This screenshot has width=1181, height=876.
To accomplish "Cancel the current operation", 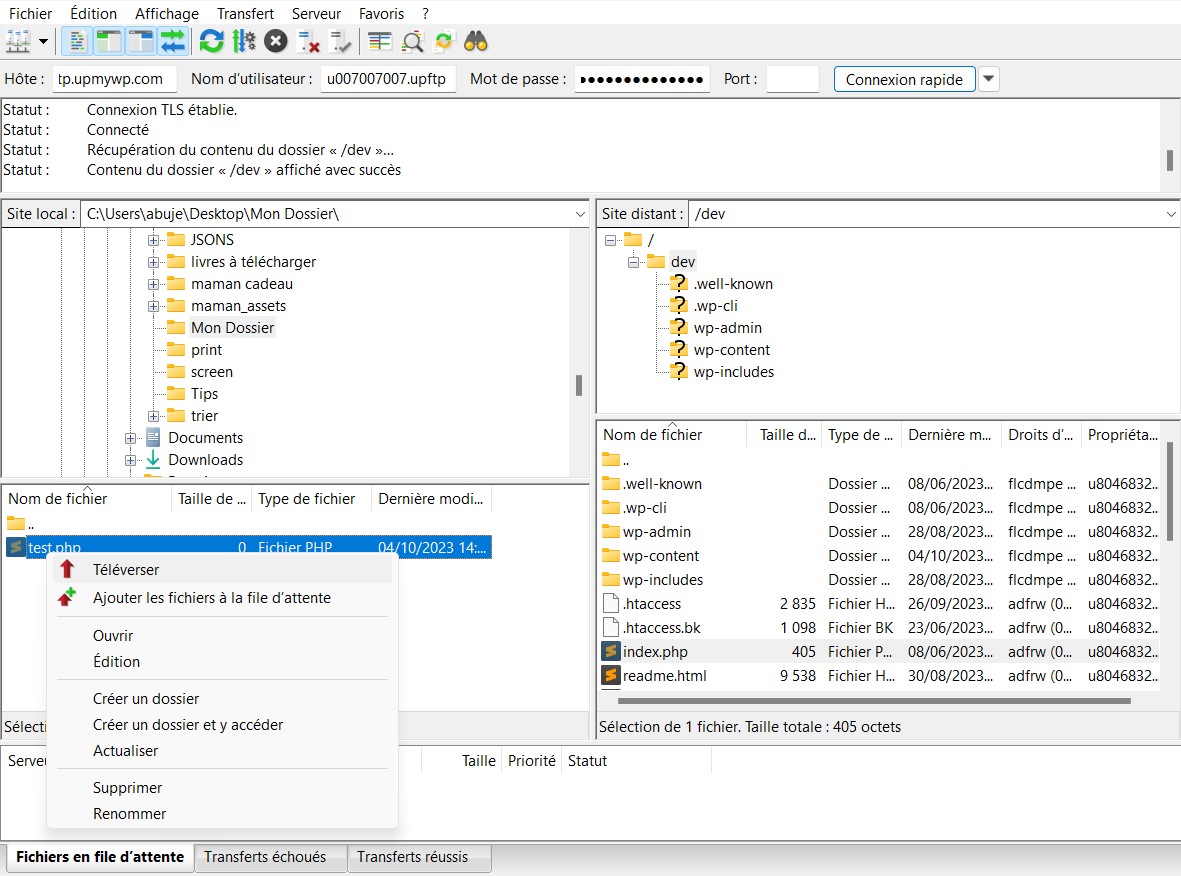I will point(276,41).
